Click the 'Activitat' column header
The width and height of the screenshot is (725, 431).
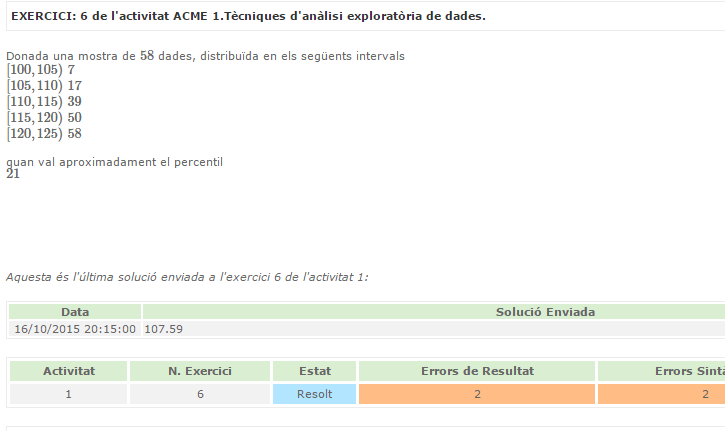(x=69, y=371)
